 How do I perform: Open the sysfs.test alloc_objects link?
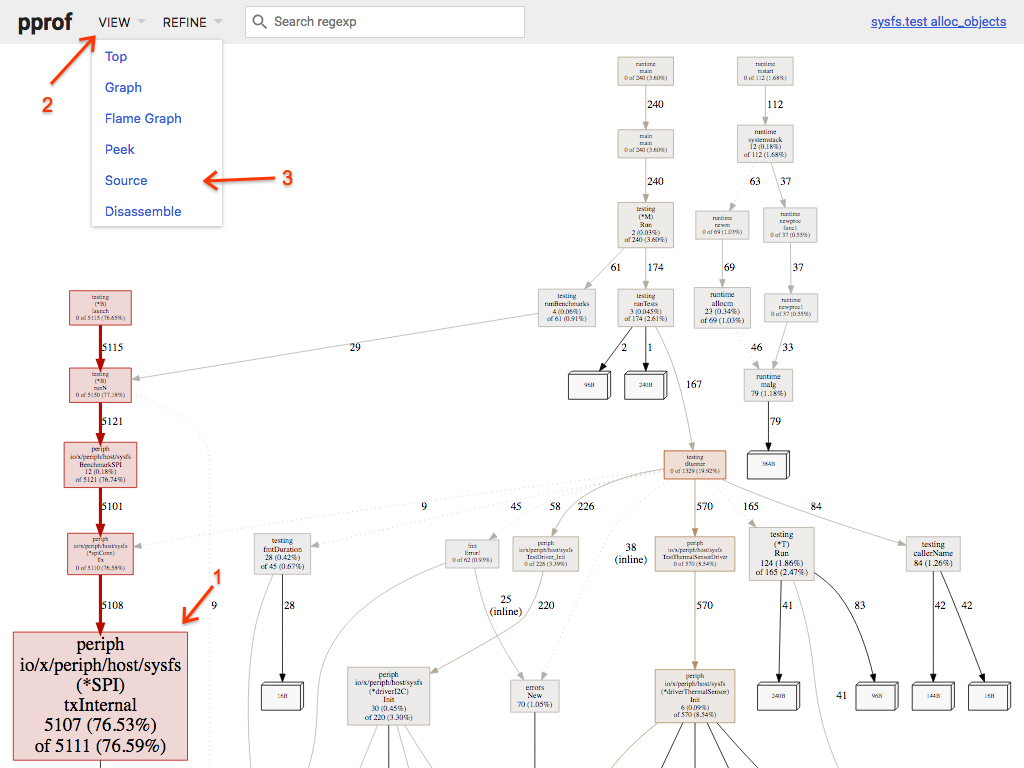click(938, 22)
